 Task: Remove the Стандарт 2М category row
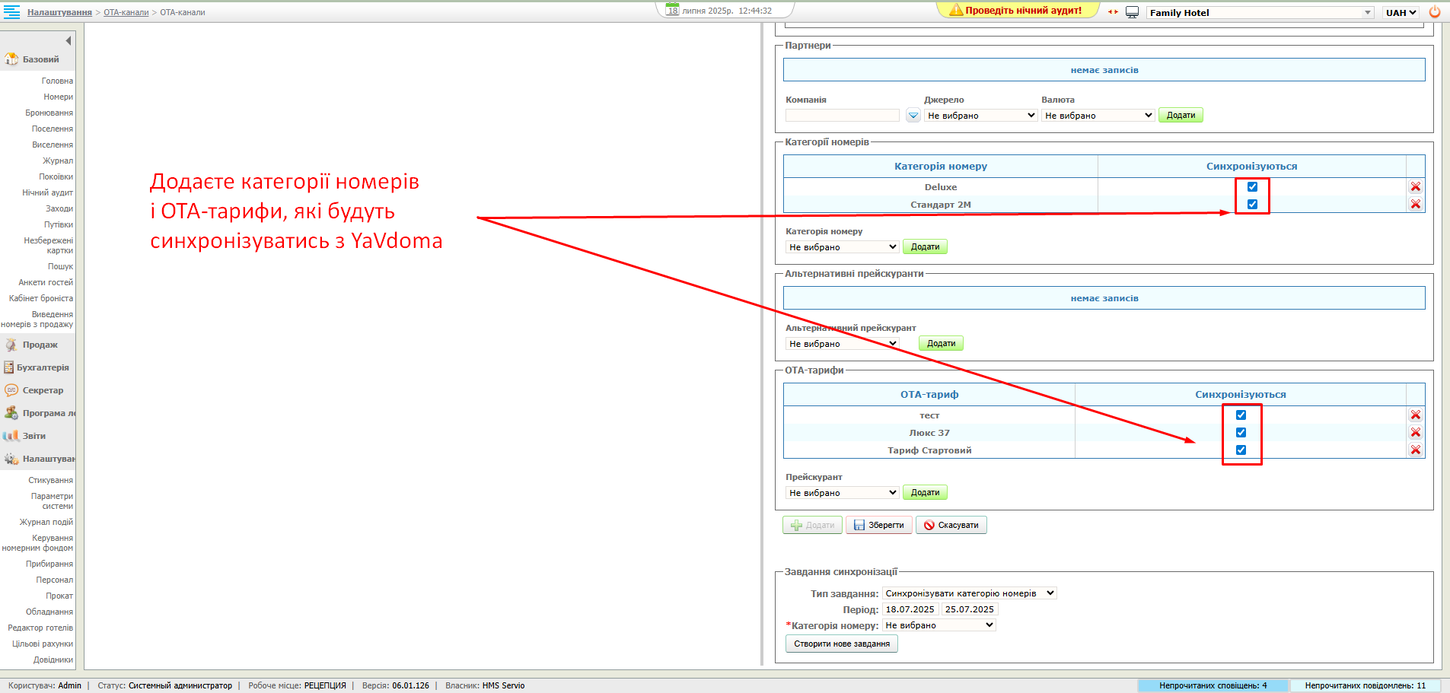[x=1415, y=204]
